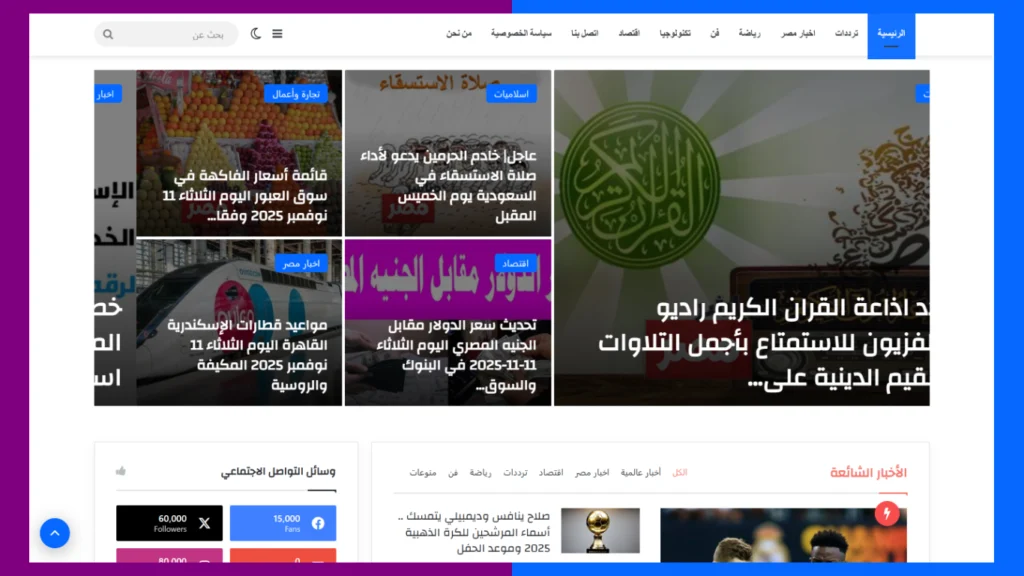
Task: Open the X 60,000 Followers box
Action: pyautogui.click(x=169, y=523)
